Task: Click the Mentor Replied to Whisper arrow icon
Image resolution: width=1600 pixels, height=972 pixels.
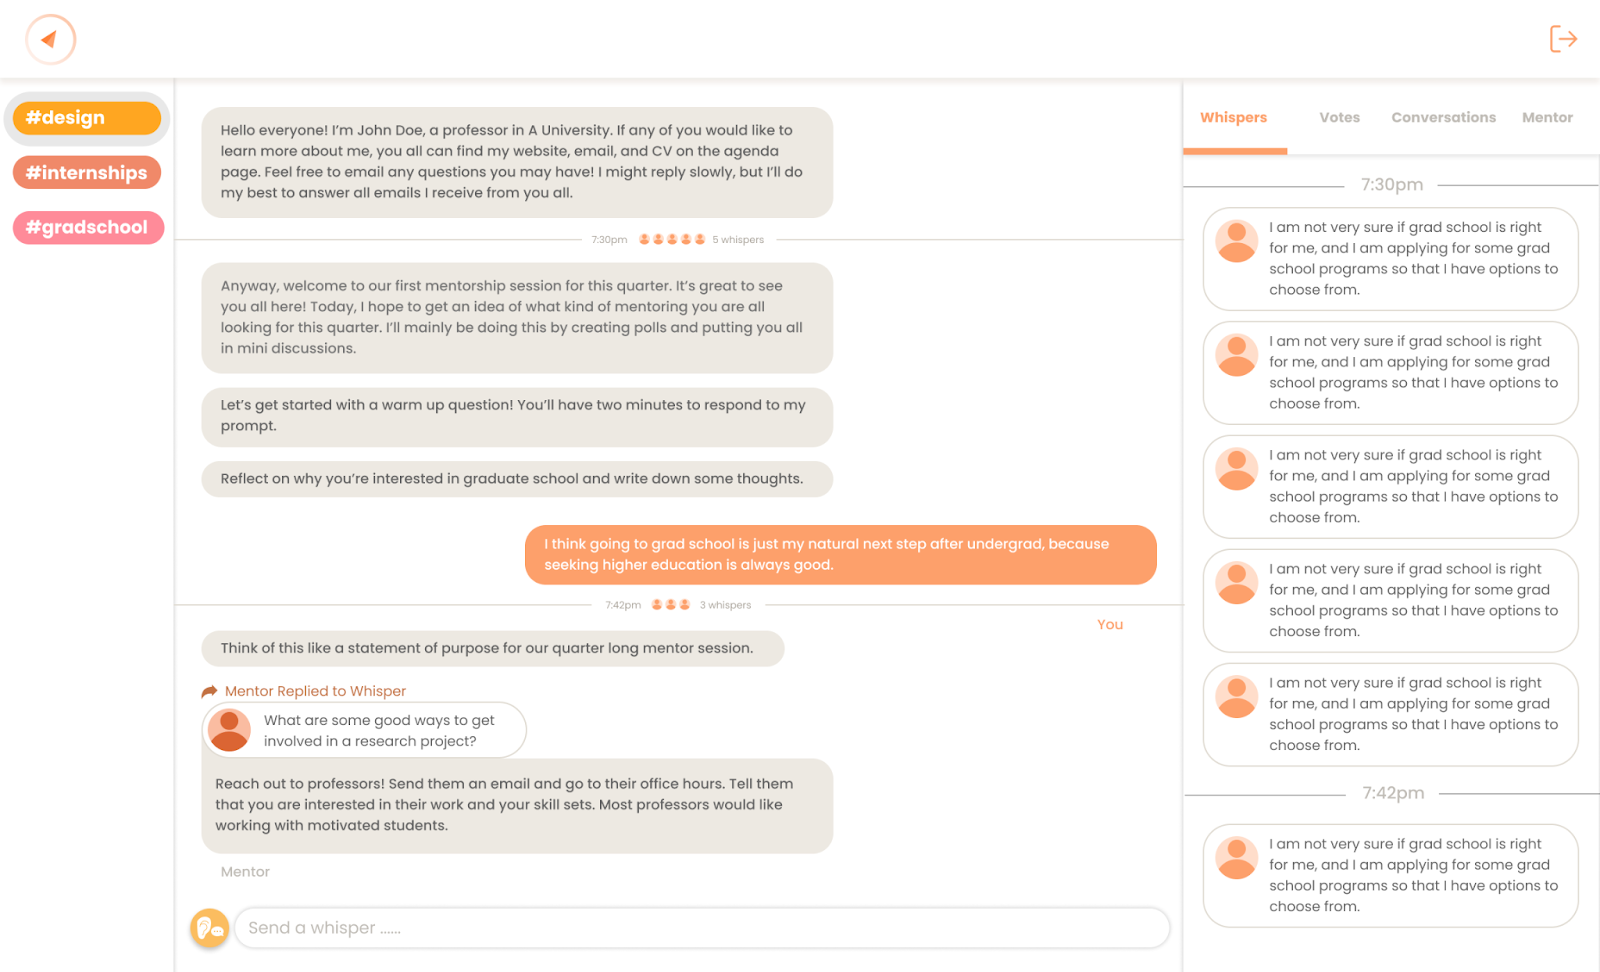Action: [x=209, y=691]
